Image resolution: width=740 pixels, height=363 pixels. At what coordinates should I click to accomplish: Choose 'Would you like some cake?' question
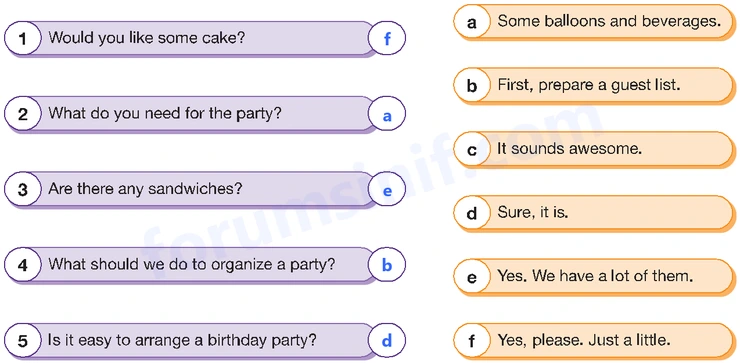point(146,38)
